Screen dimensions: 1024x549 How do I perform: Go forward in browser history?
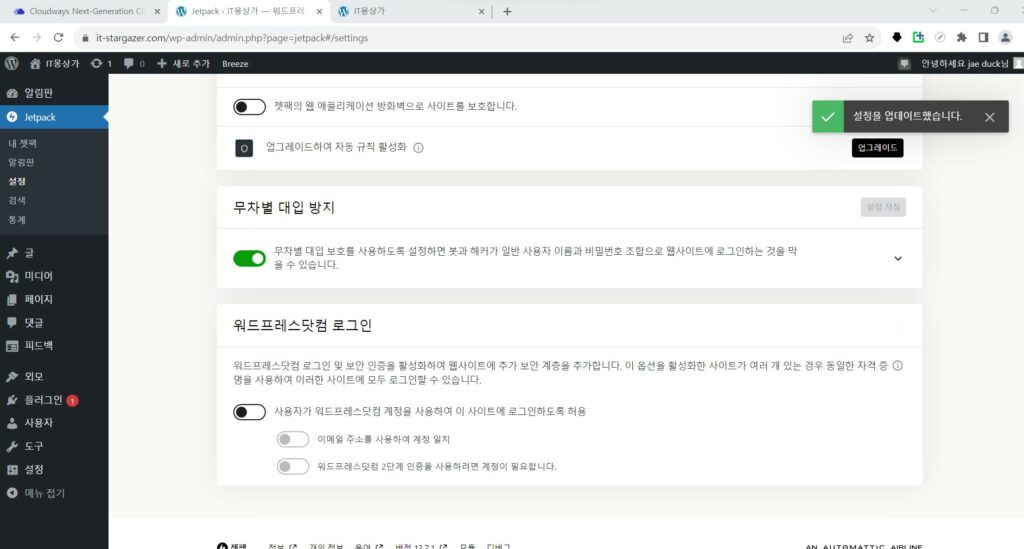[37, 38]
